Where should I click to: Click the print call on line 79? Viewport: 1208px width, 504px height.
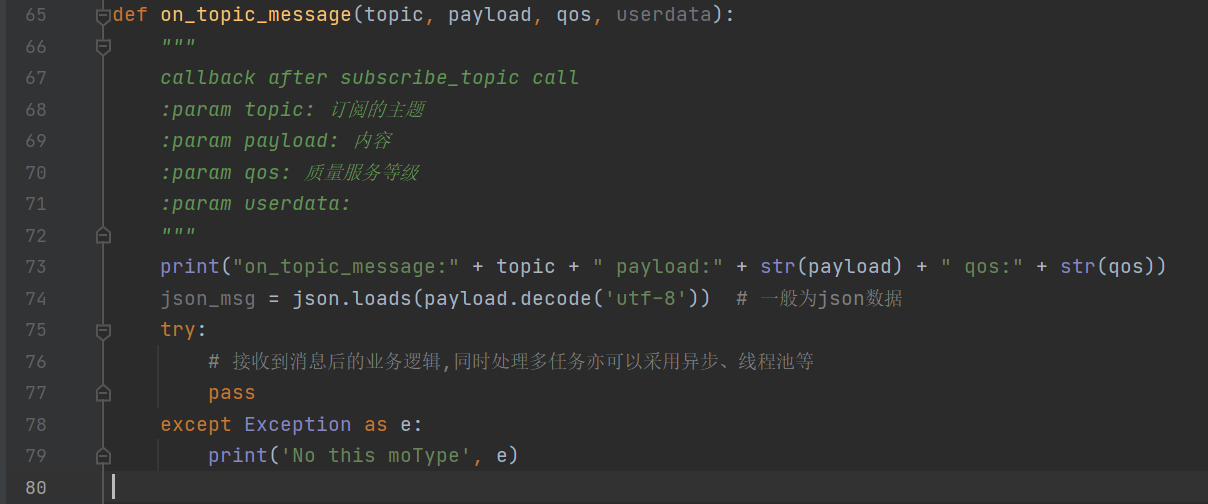tap(238, 456)
